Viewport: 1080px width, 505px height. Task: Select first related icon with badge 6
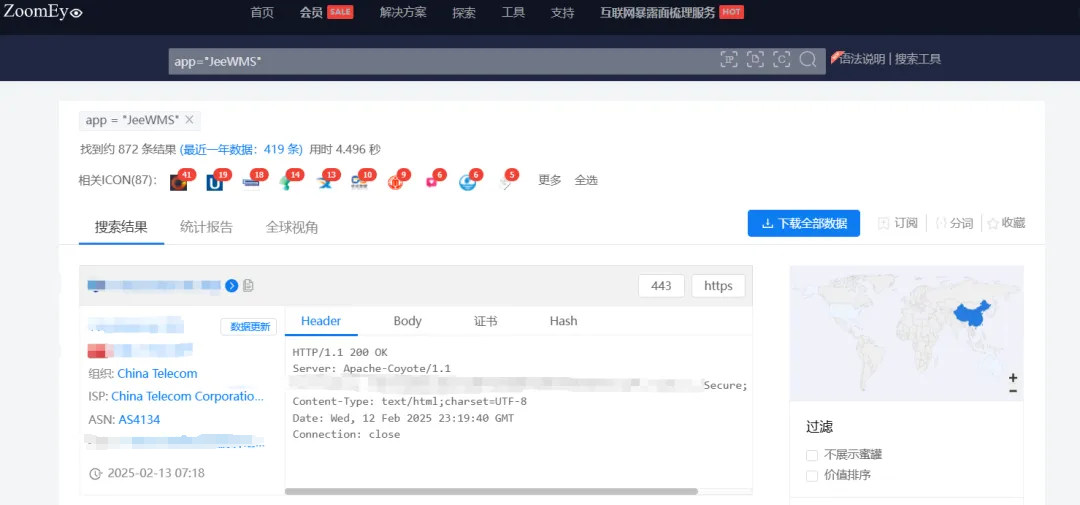point(432,182)
